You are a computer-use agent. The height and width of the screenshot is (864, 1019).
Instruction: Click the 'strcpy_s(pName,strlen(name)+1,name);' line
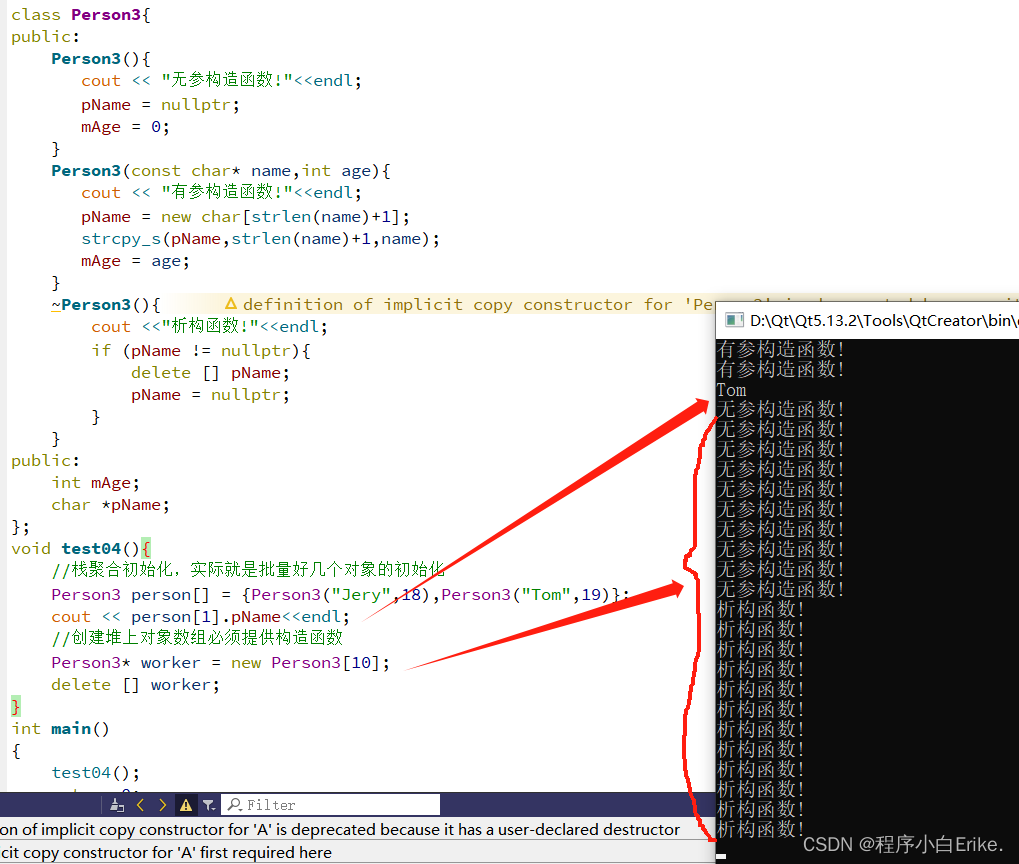(260, 239)
